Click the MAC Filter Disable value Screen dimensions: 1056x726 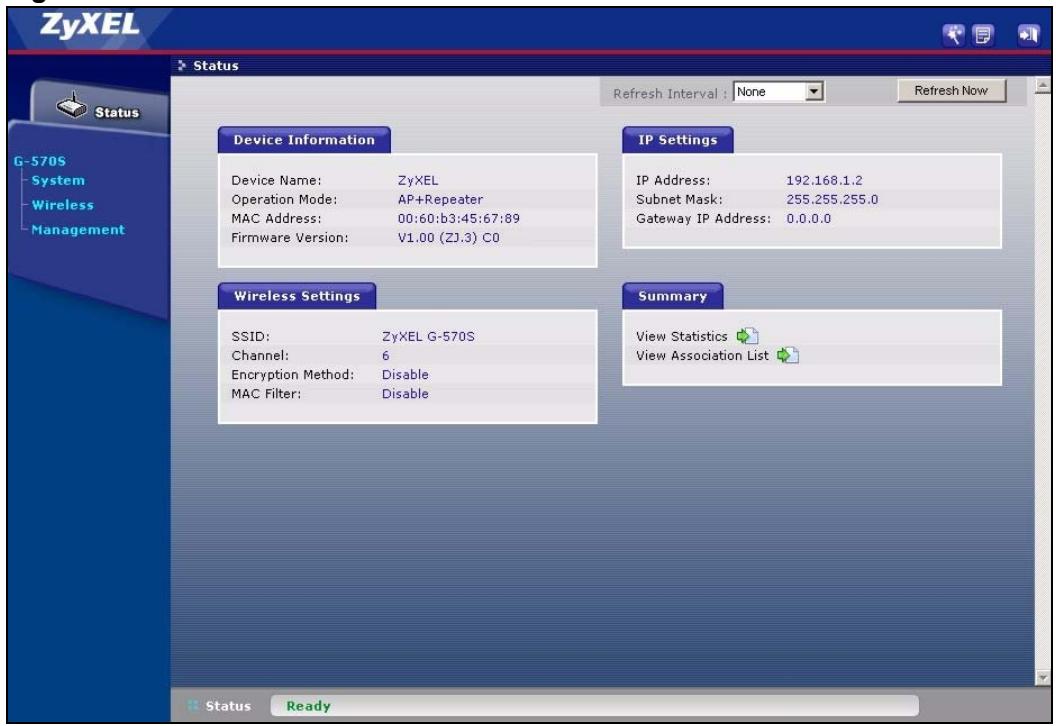pos(405,394)
